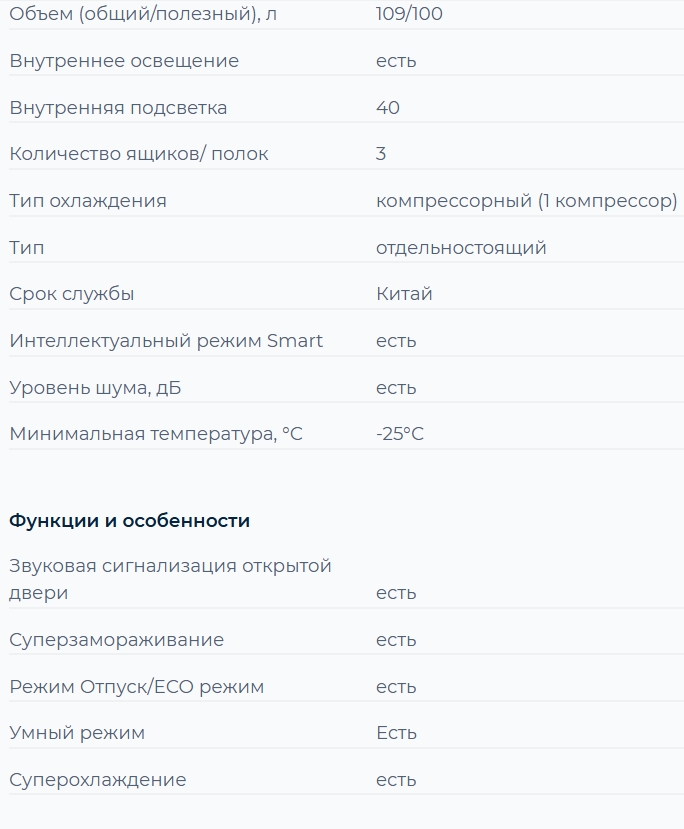
Task: Click the 'Функции и особенности' section heading
Action: point(130,521)
